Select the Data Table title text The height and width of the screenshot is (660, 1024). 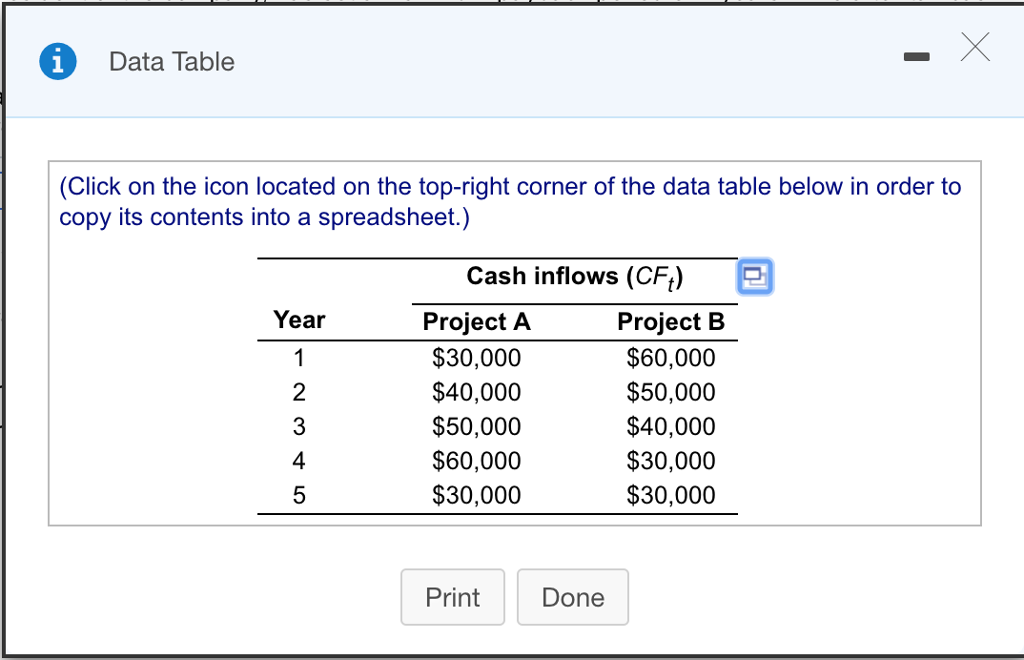171,61
